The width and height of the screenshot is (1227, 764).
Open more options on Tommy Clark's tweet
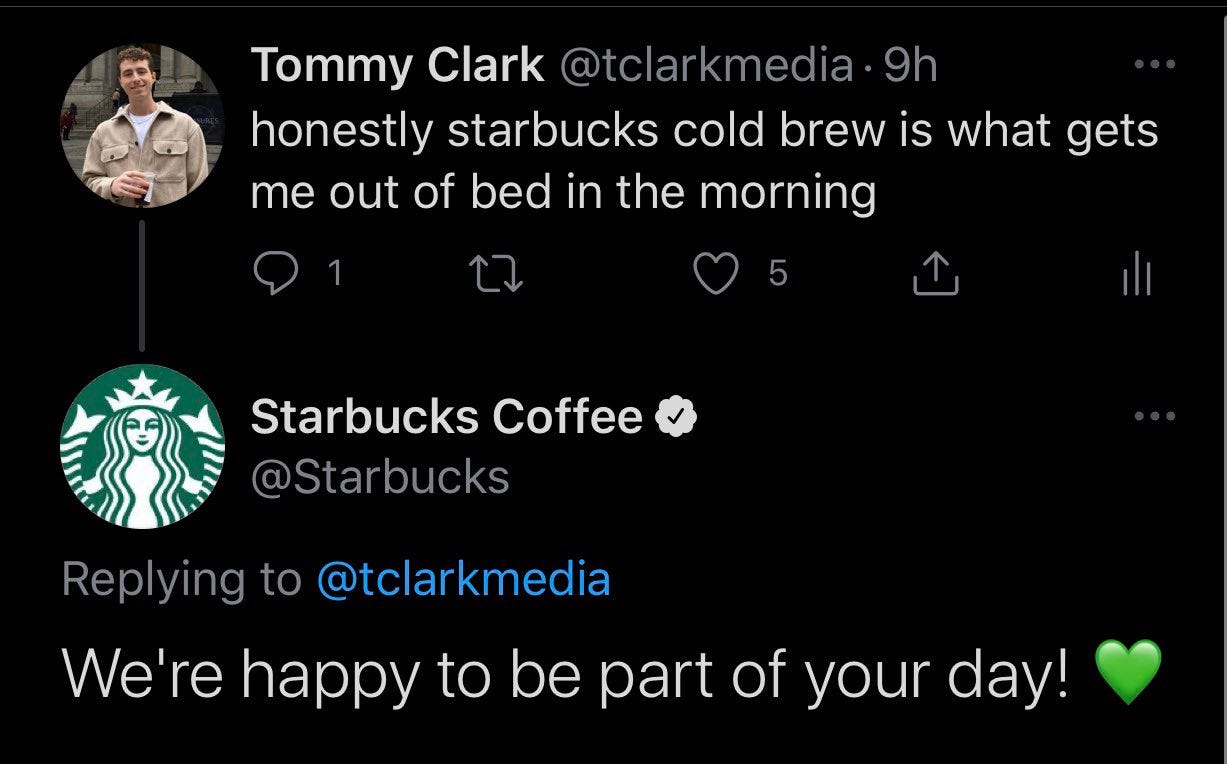pos(1156,65)
